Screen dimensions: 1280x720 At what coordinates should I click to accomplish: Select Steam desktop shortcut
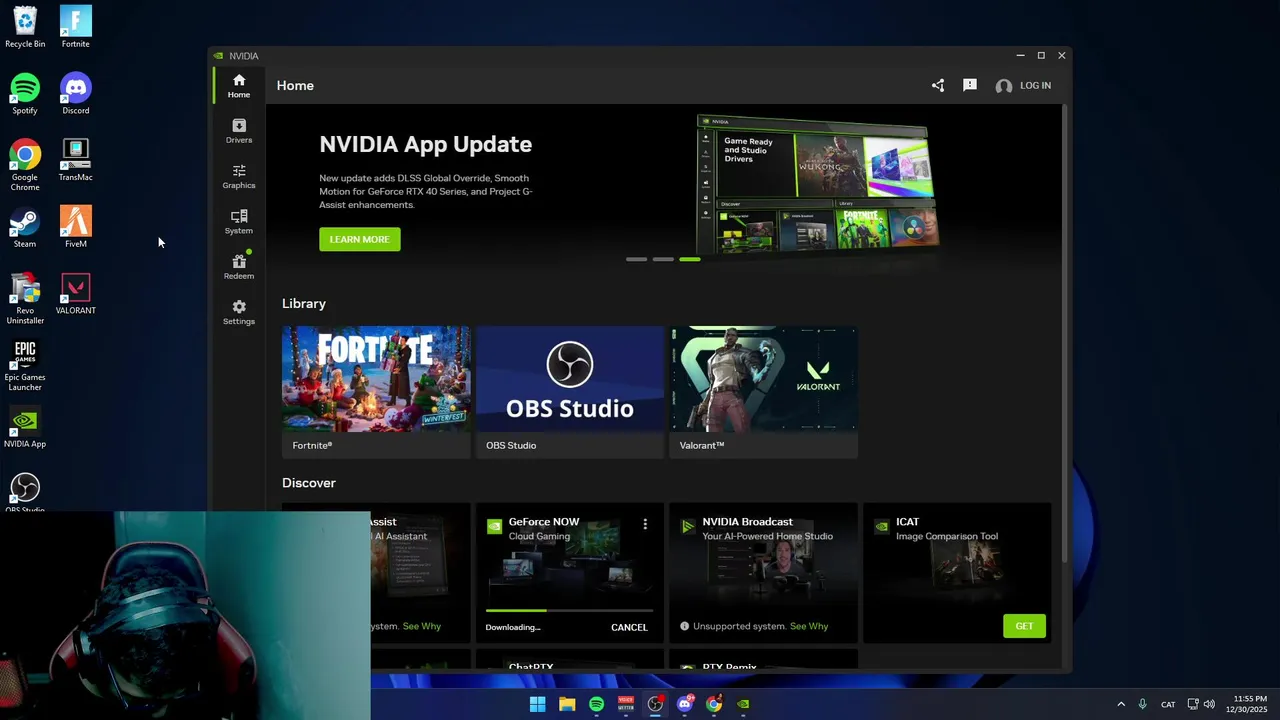25,227
